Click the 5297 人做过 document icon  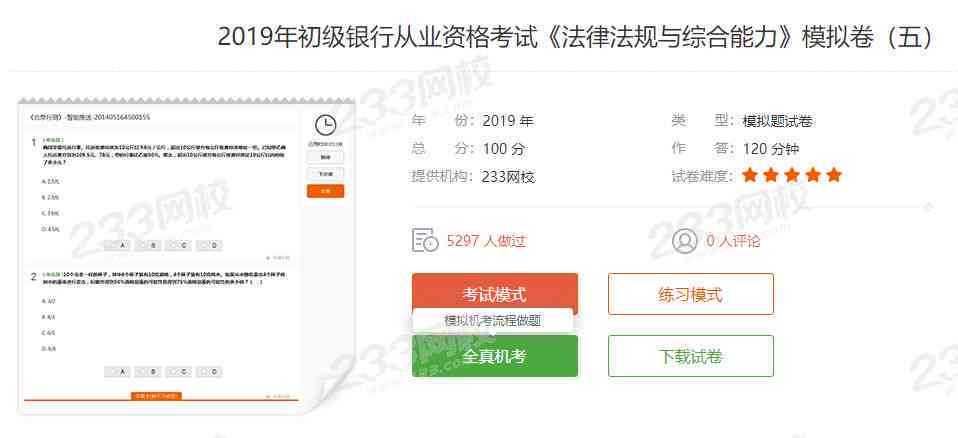point(425,241)
